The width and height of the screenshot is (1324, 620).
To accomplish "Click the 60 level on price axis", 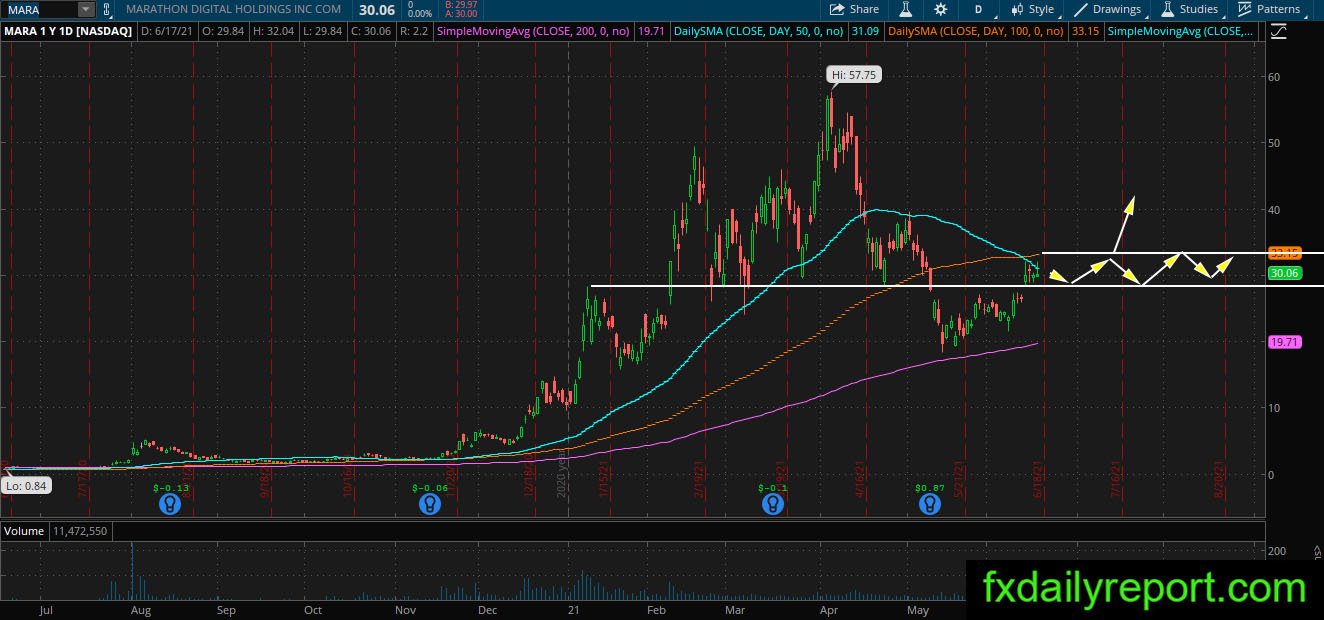I will pyautogui.click(x=1274, y=77).
